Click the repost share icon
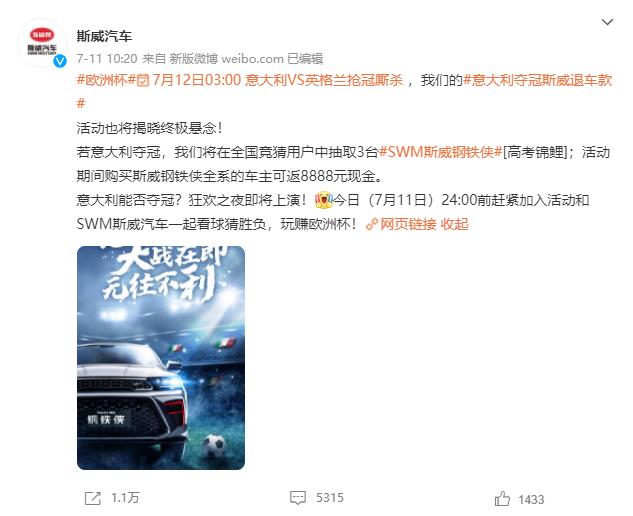Screen dimensions: 633x516 tap(93, 498)
